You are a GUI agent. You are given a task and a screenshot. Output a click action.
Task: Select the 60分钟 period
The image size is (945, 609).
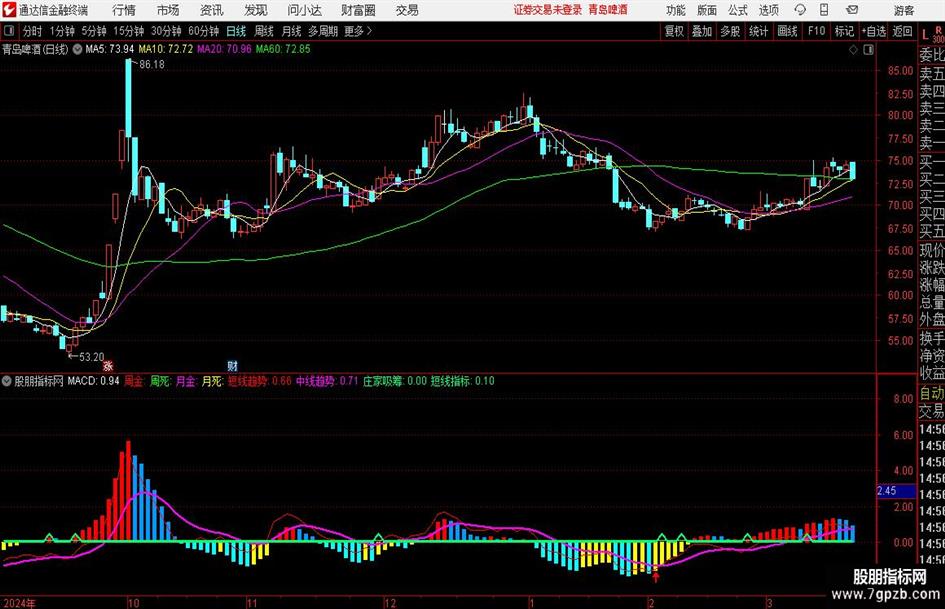(x=203, y=31)
